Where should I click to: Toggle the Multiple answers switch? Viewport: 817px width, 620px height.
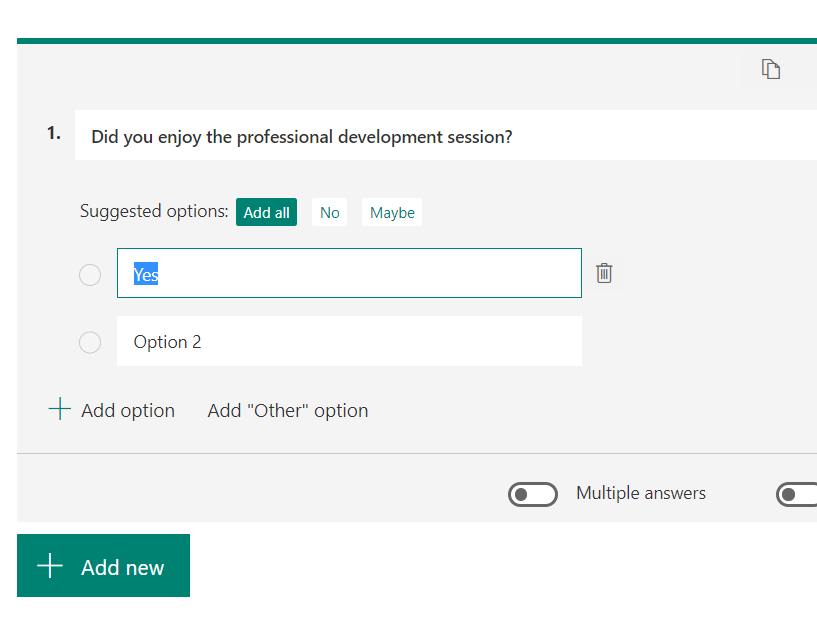pyautogui.click(x=532, y=494)
